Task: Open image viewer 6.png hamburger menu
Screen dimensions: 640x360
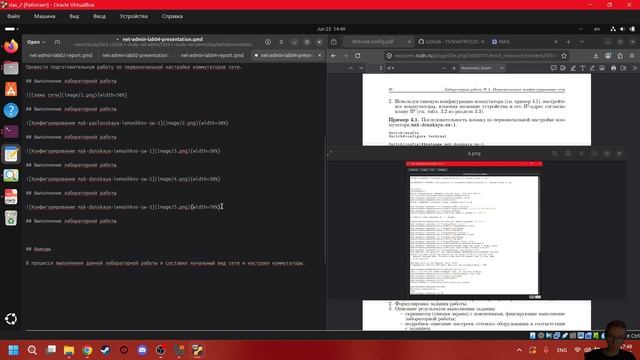Action: tap(581, 153)
